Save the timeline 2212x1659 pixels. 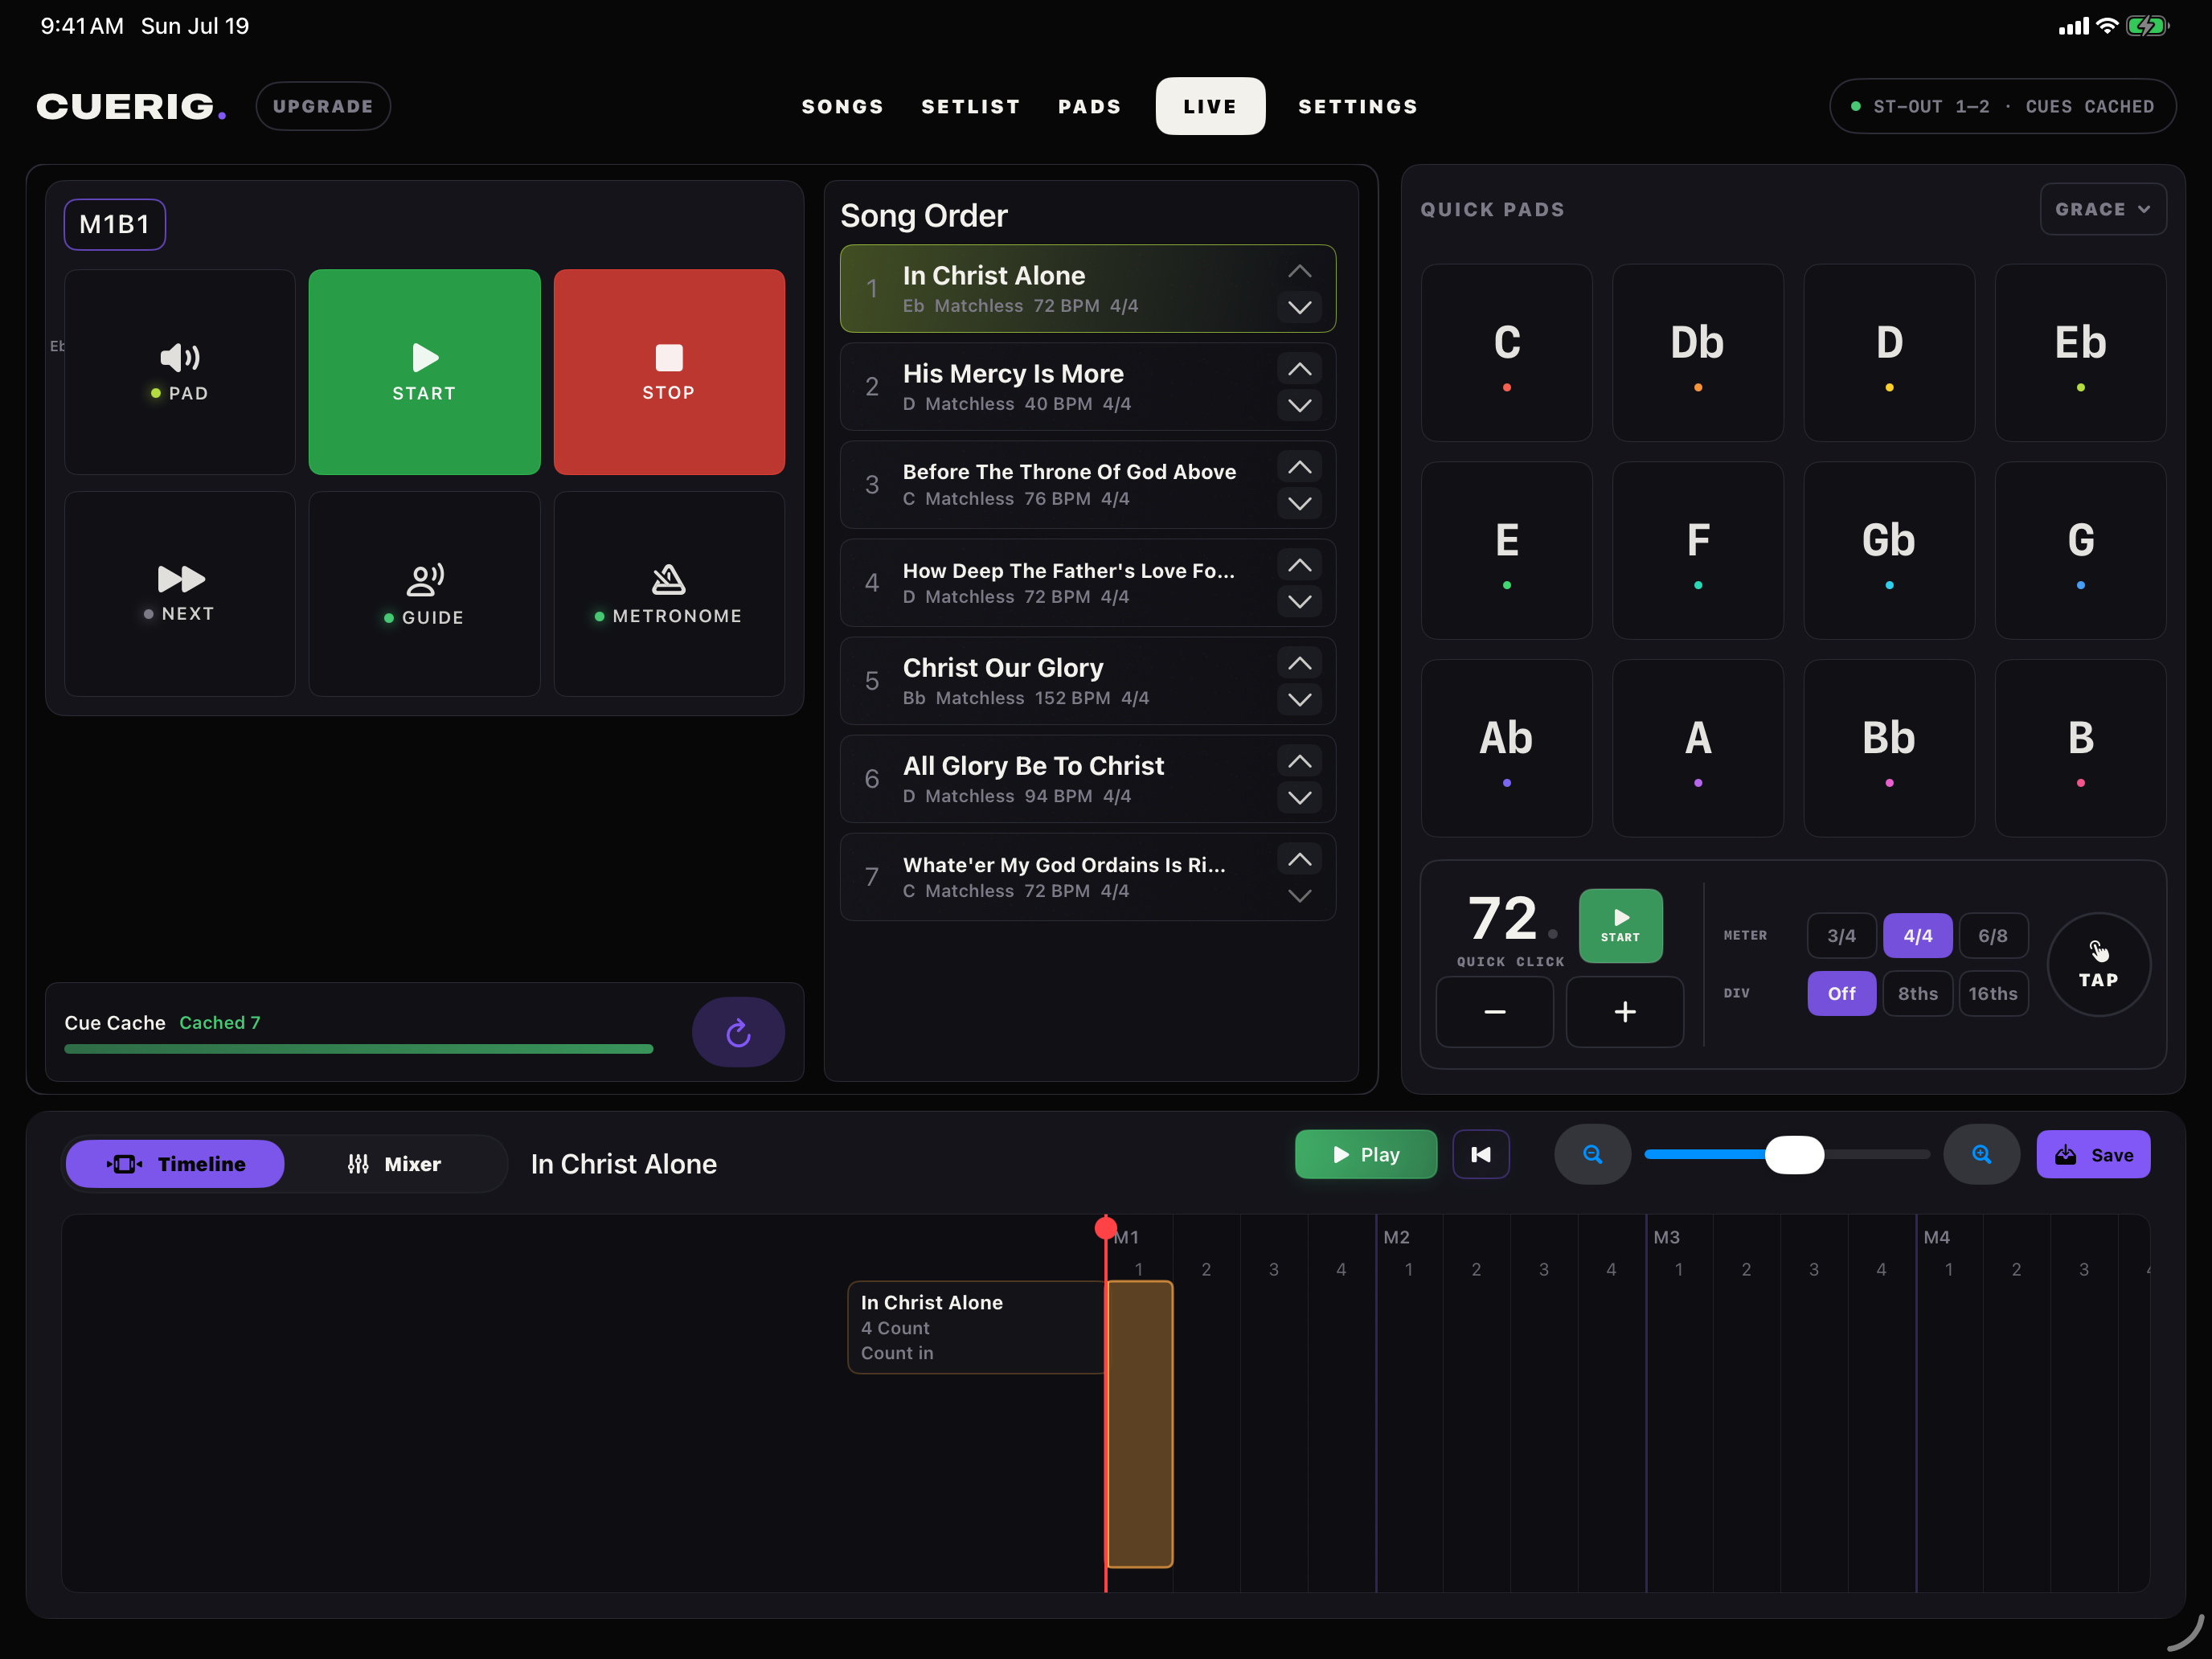point(2093,1154)
